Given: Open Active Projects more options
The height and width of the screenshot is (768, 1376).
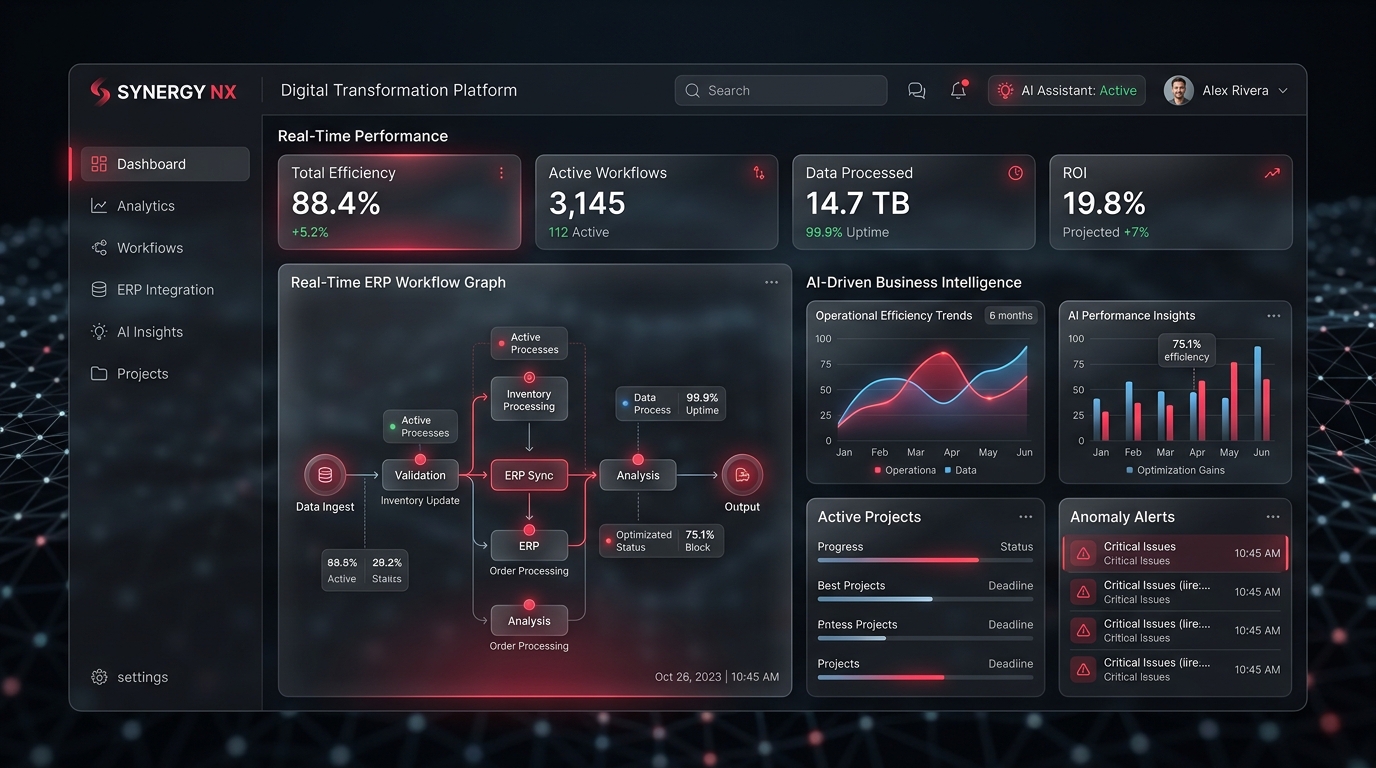Looking at the screenshot, I should (1025, 517).
